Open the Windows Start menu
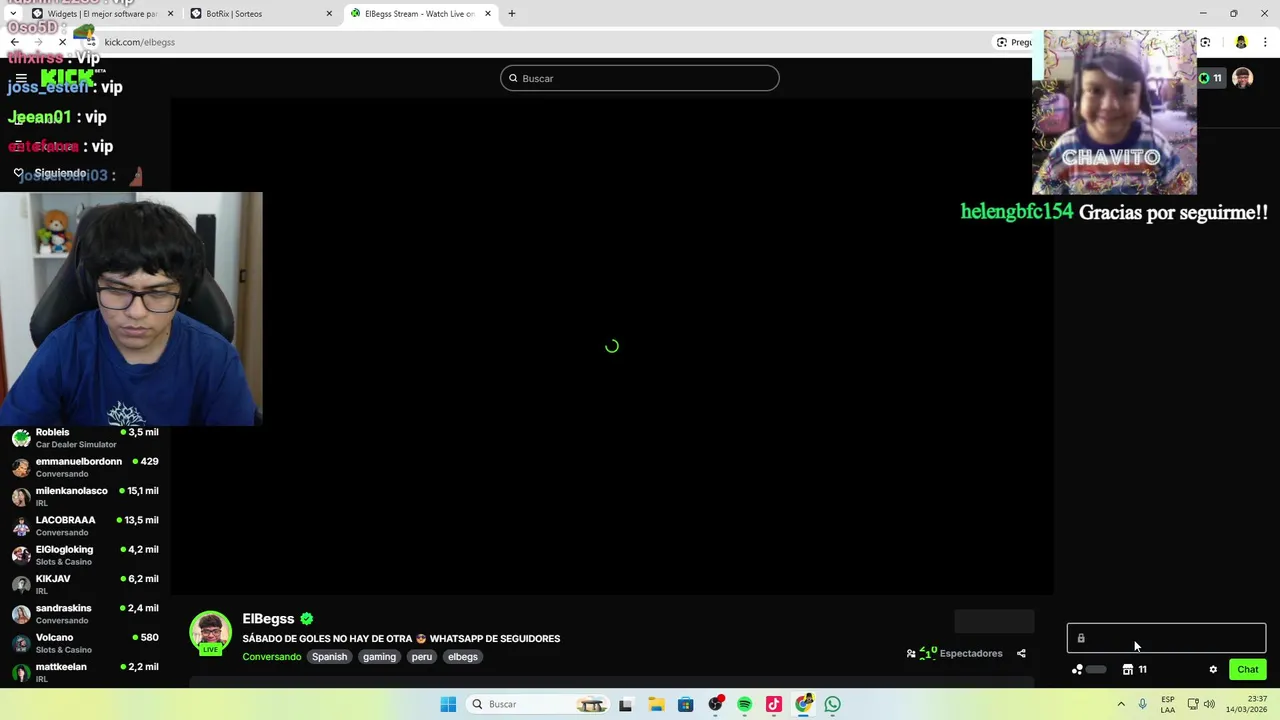 tap(448, 704)
